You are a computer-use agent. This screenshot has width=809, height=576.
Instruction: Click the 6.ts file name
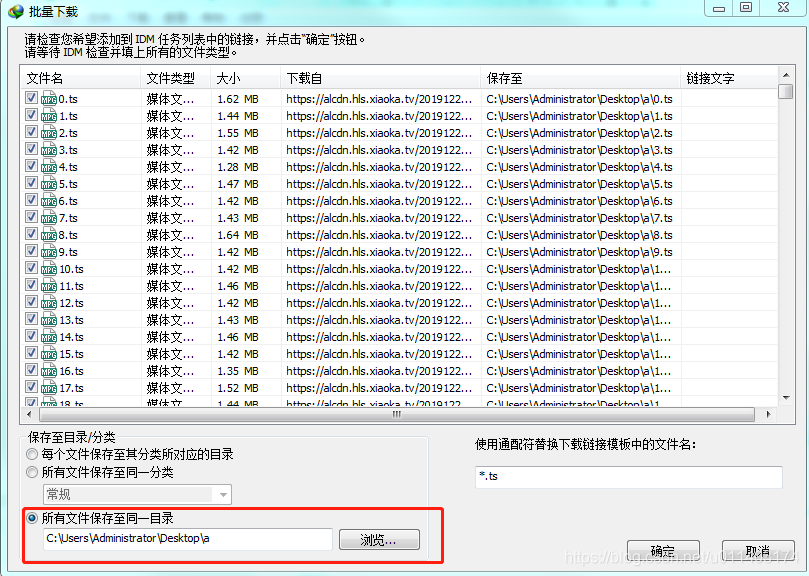point(68,201)
